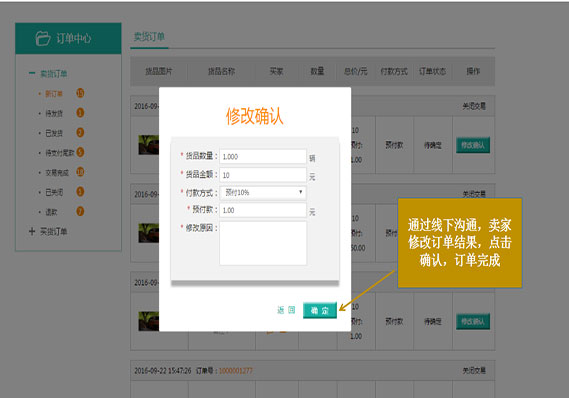569x398 pixels.
Task: Expand the 买货订单 section with the plus icon
Action: pos(32,231)
